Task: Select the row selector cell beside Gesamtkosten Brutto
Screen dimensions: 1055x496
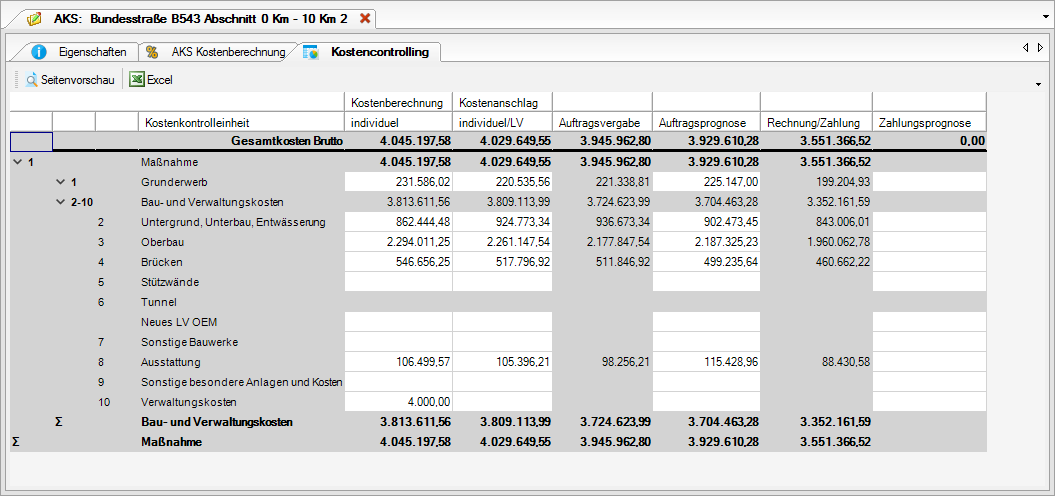Action: point(31,142)
